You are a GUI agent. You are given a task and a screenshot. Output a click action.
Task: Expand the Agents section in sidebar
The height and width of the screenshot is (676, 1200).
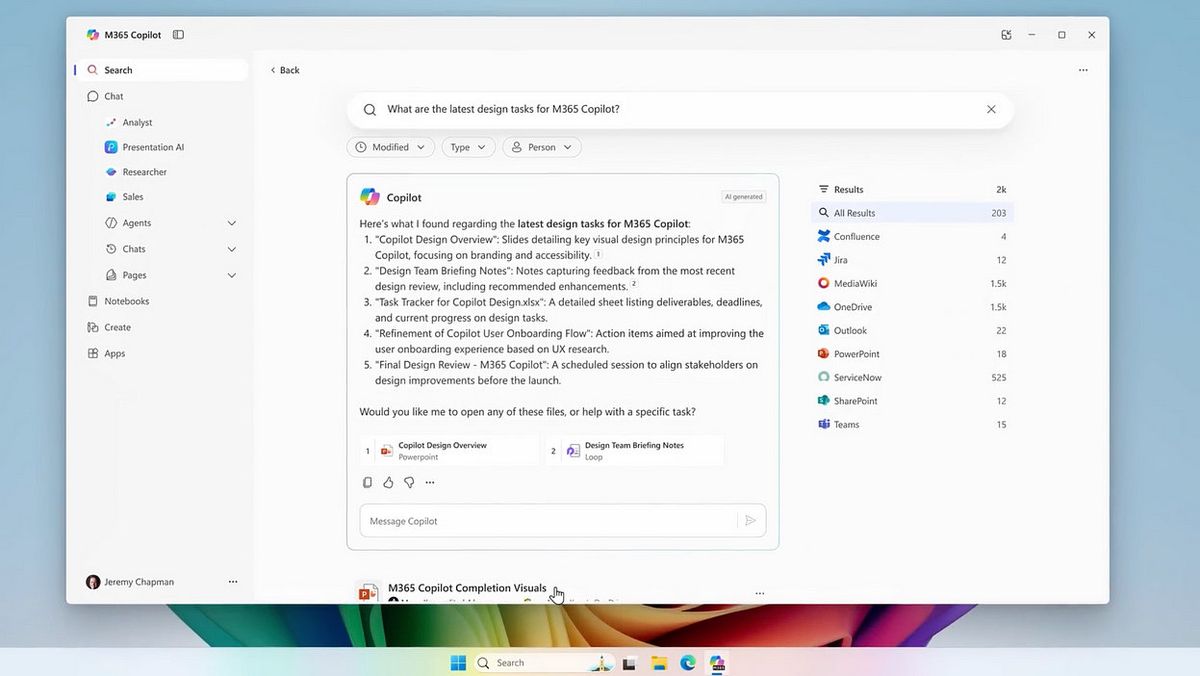pyautogui.click(x=232, y=223)
